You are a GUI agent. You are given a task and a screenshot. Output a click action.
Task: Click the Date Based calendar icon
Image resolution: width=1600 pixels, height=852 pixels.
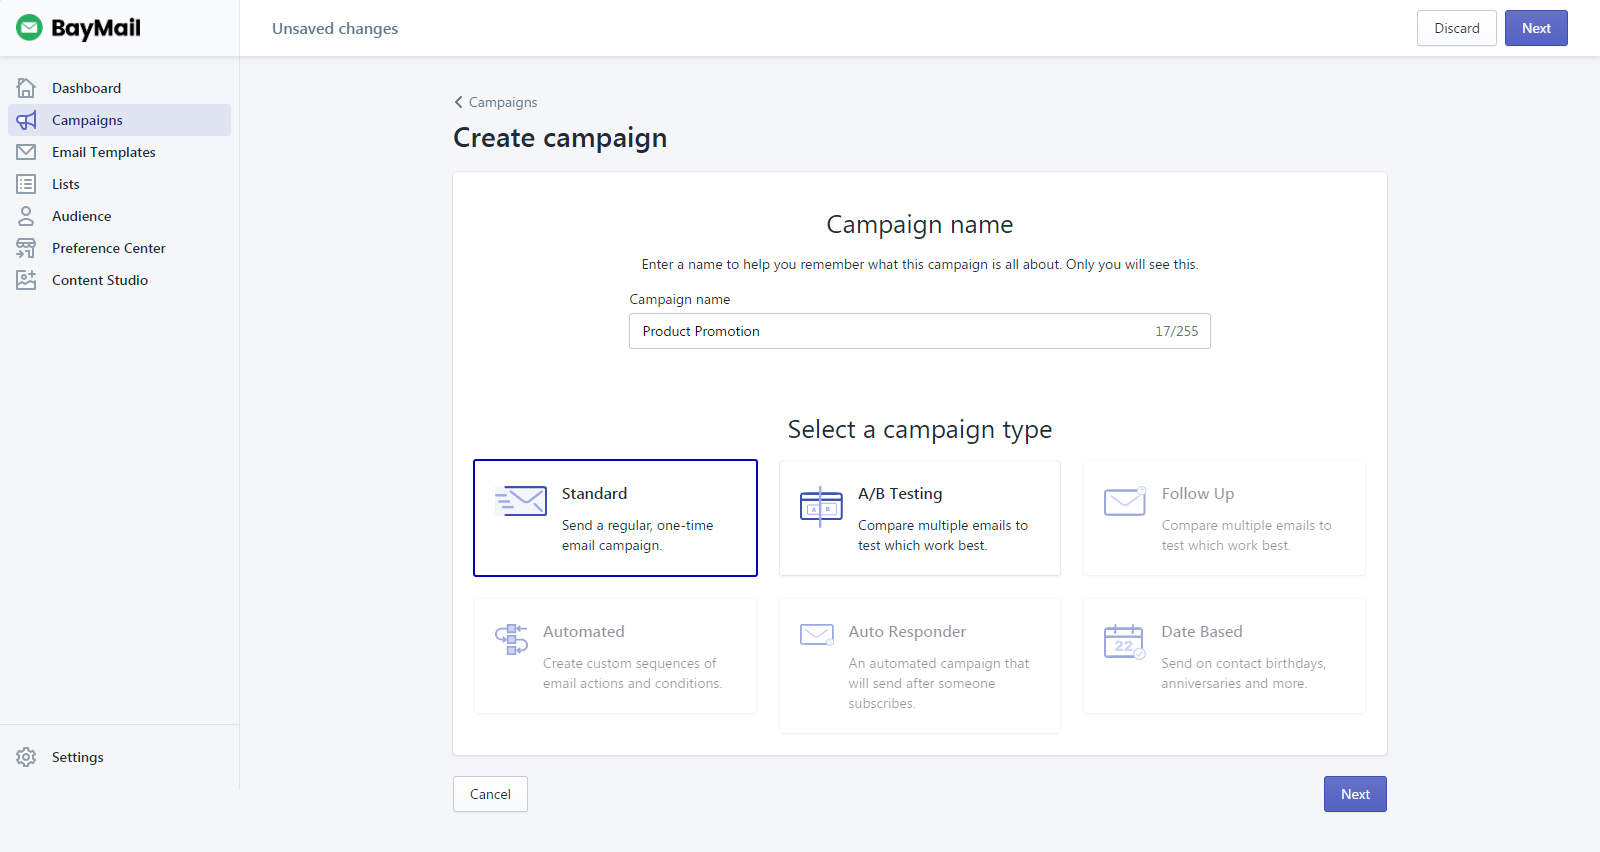tap(1124, 641)
